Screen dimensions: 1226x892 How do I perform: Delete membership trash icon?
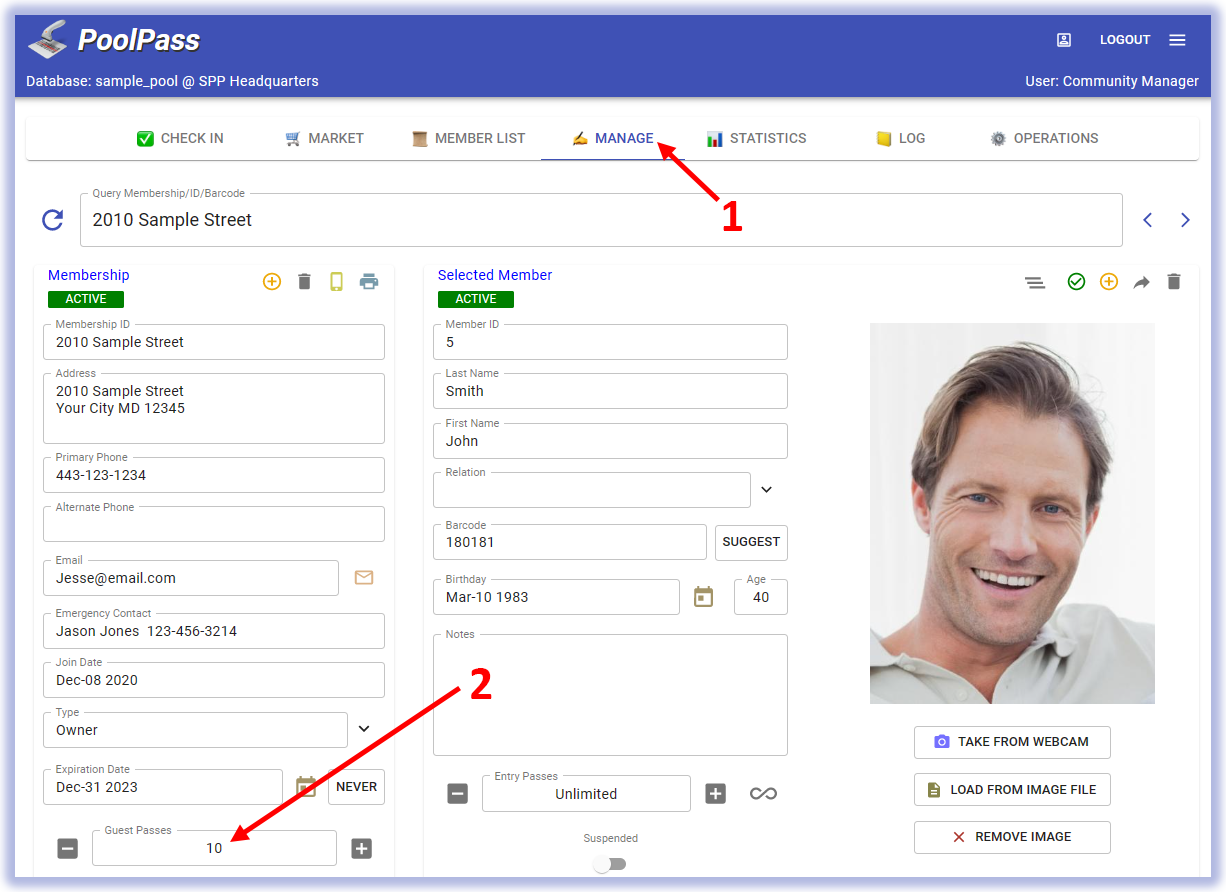click(305, 282)
